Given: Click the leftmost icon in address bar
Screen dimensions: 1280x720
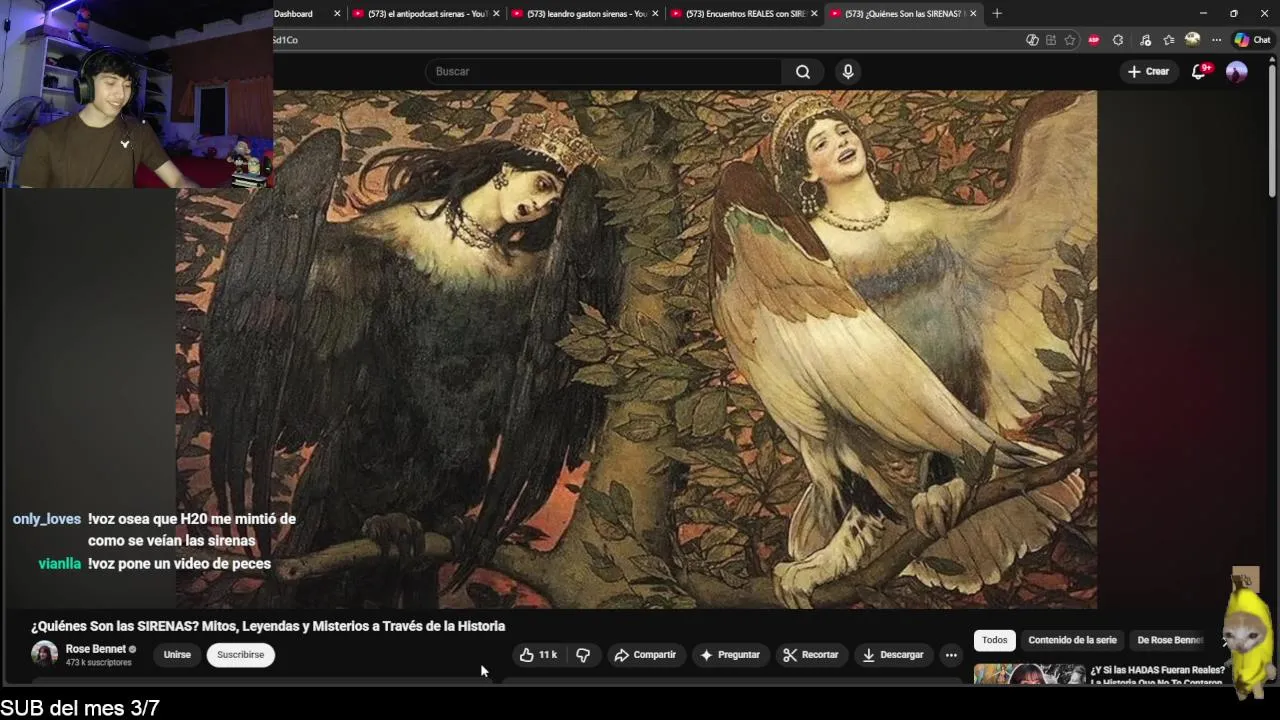Looking at the screenshot, I should 1032,40.
